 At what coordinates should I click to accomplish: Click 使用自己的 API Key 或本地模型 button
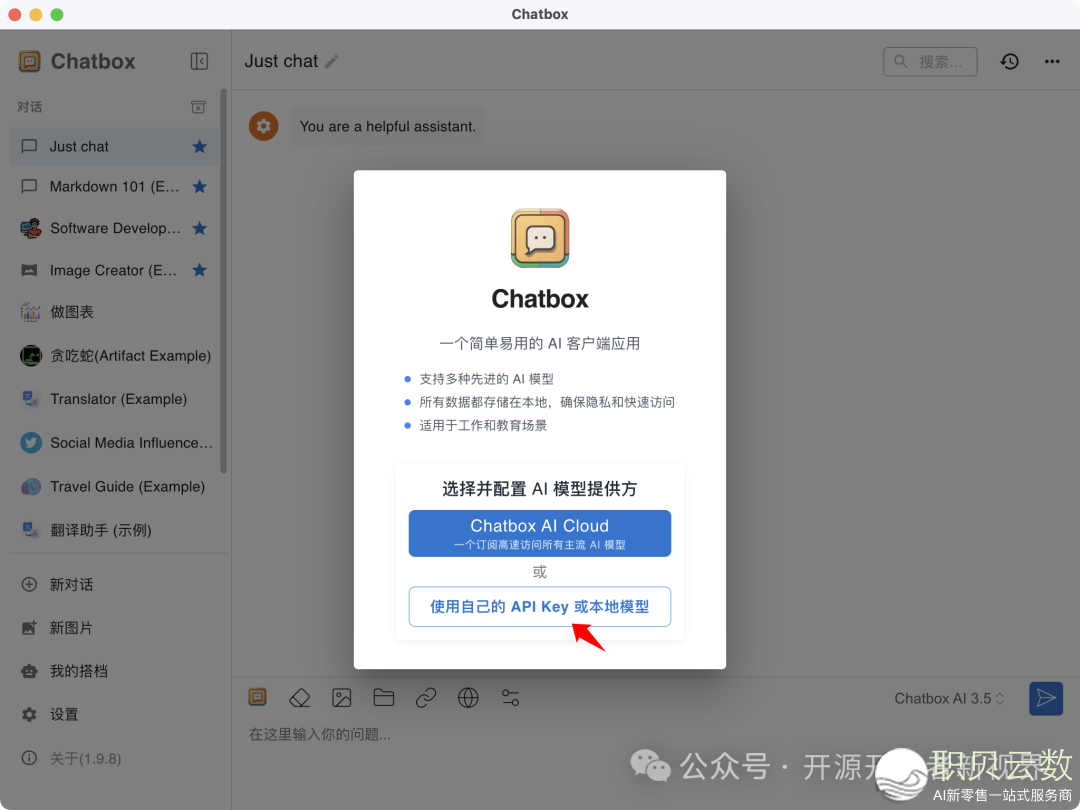tap(539, 607)
